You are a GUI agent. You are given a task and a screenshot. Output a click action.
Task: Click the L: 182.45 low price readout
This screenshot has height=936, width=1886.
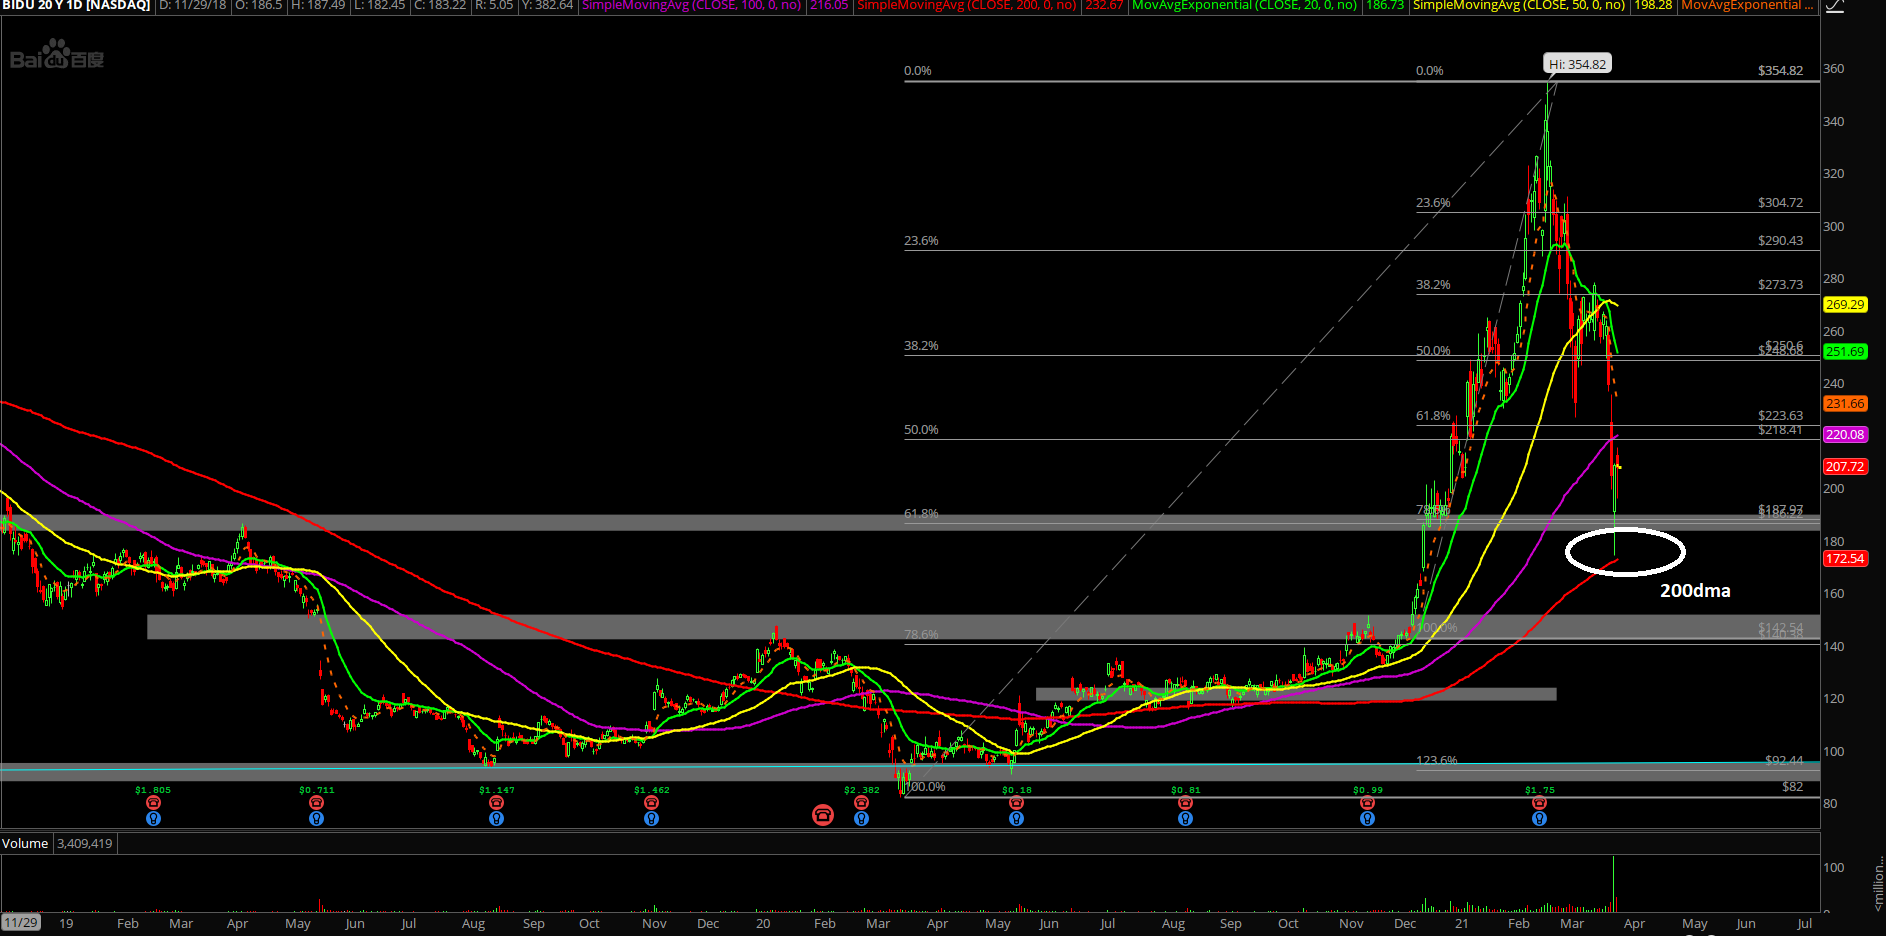[380, 5]
